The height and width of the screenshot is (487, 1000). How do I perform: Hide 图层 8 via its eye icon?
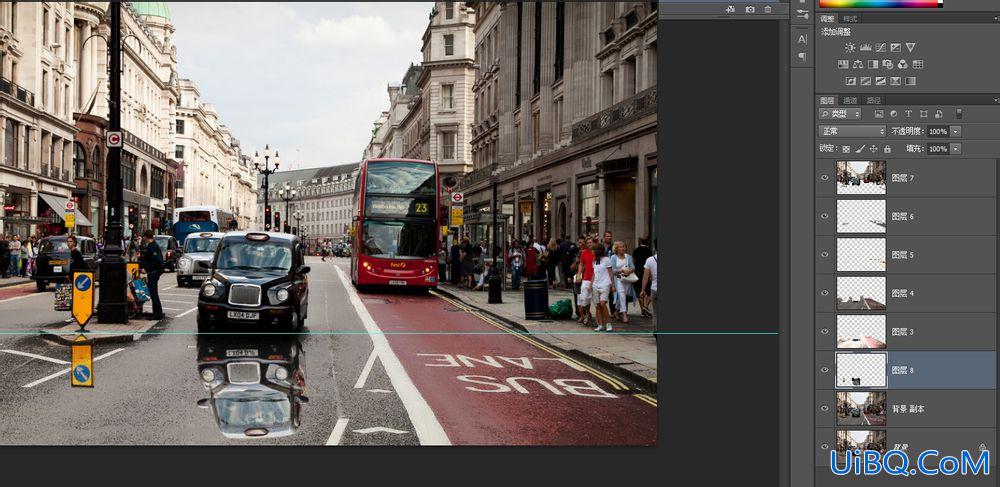click(825, 370)
